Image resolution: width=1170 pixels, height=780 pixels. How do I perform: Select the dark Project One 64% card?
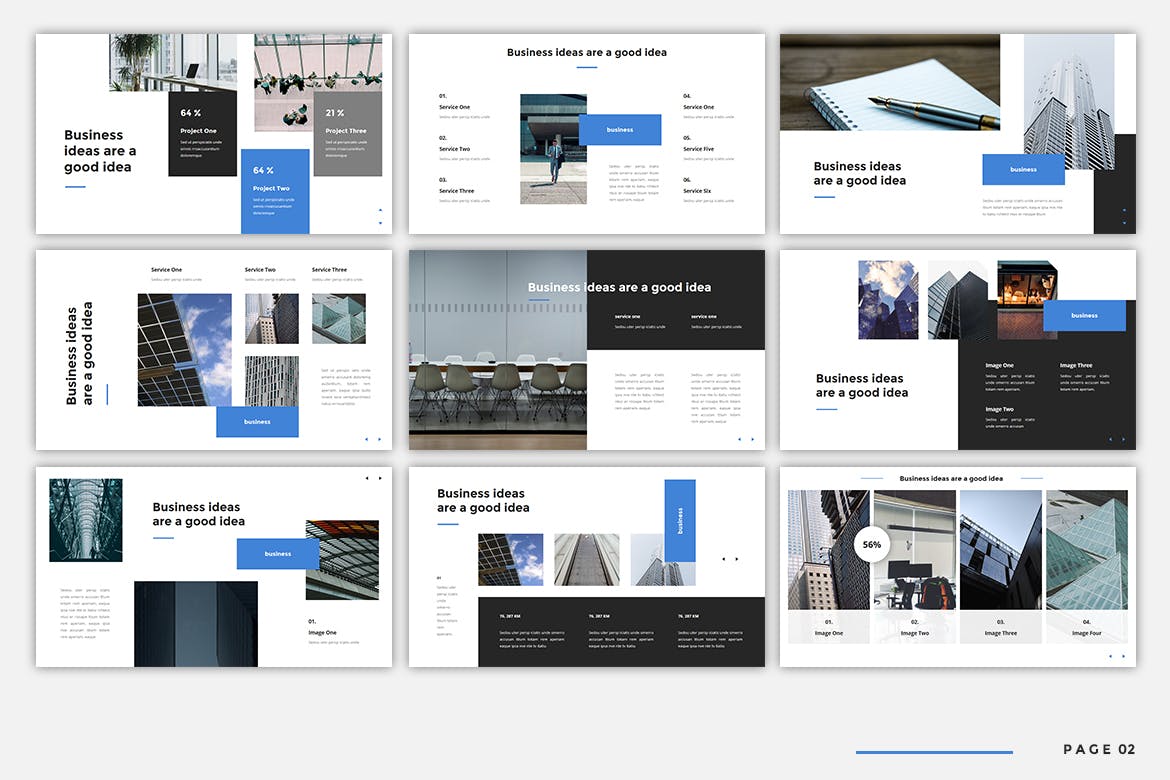[202, 133]
